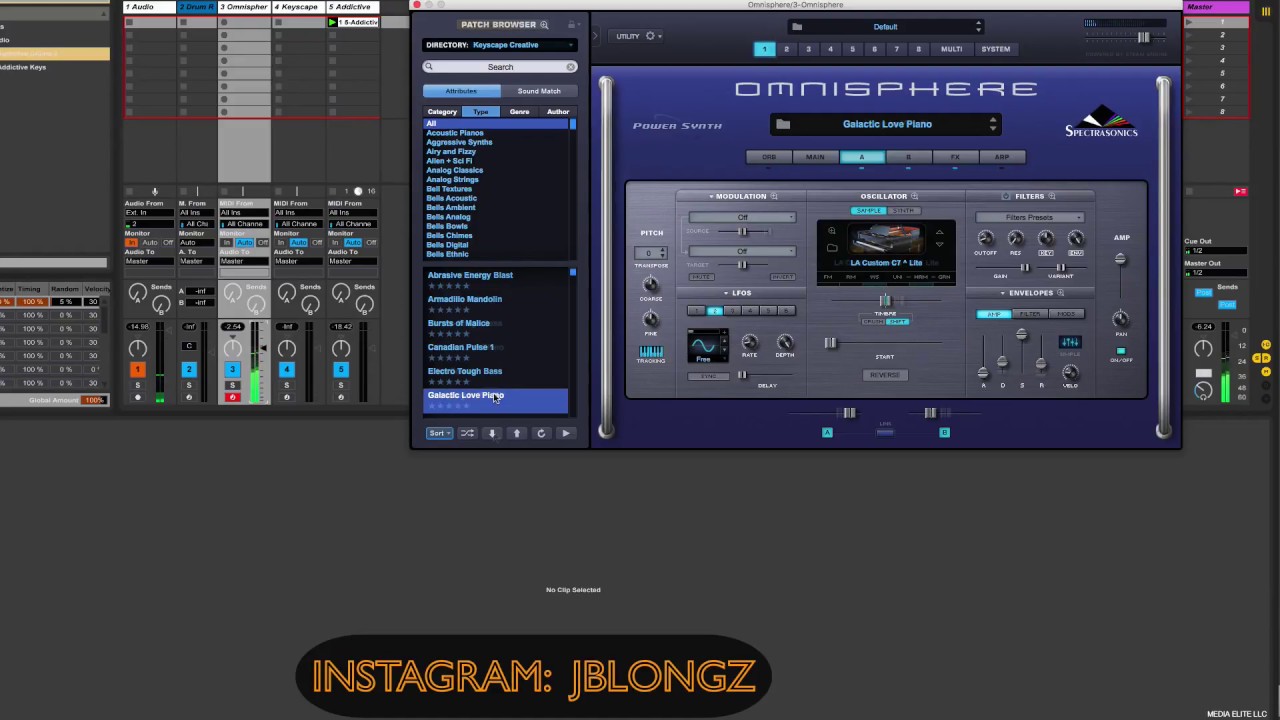Enable Sync for the LFO
This screenshot has height=720, width=1280.
(x=708, y=376)
